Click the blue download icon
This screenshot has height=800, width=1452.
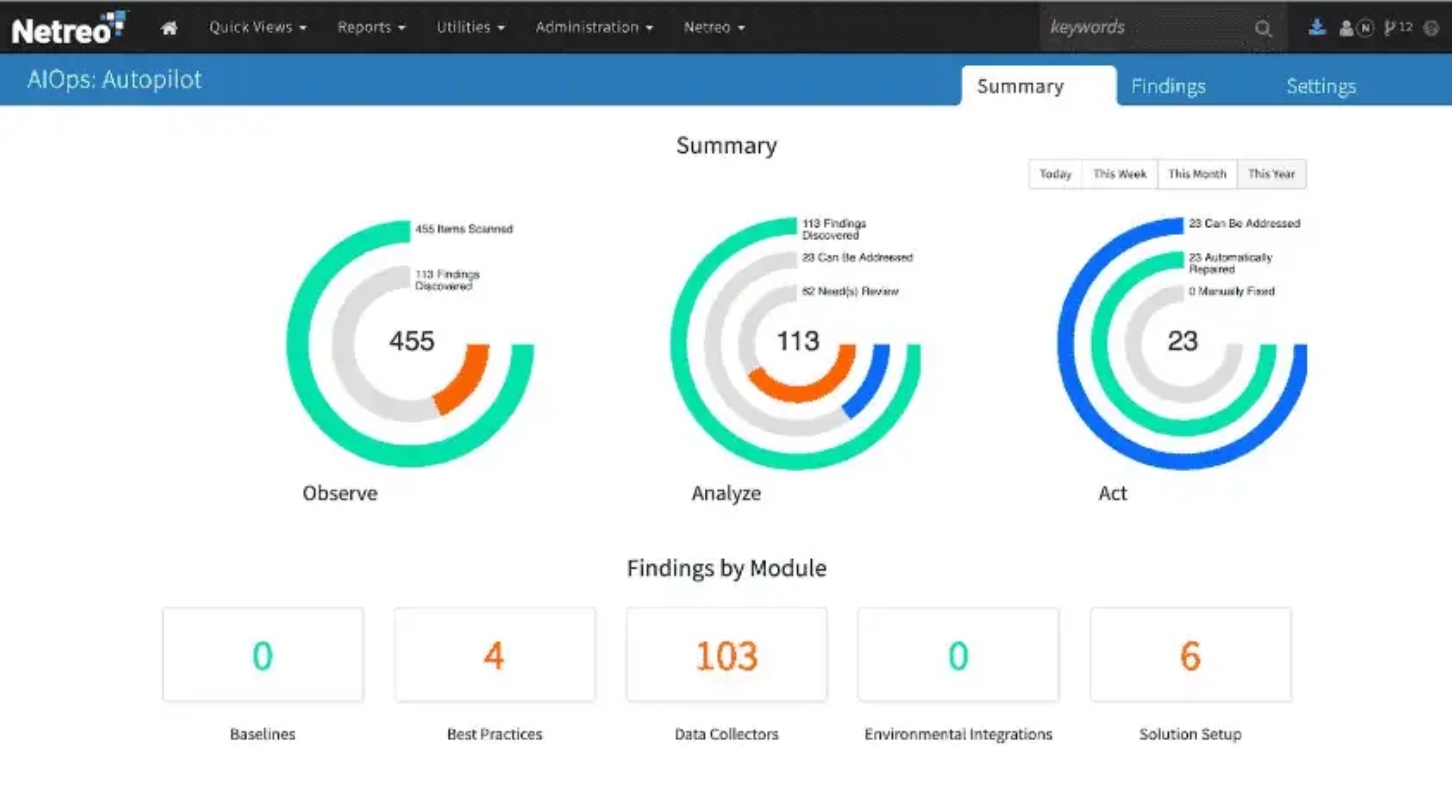1317,27
